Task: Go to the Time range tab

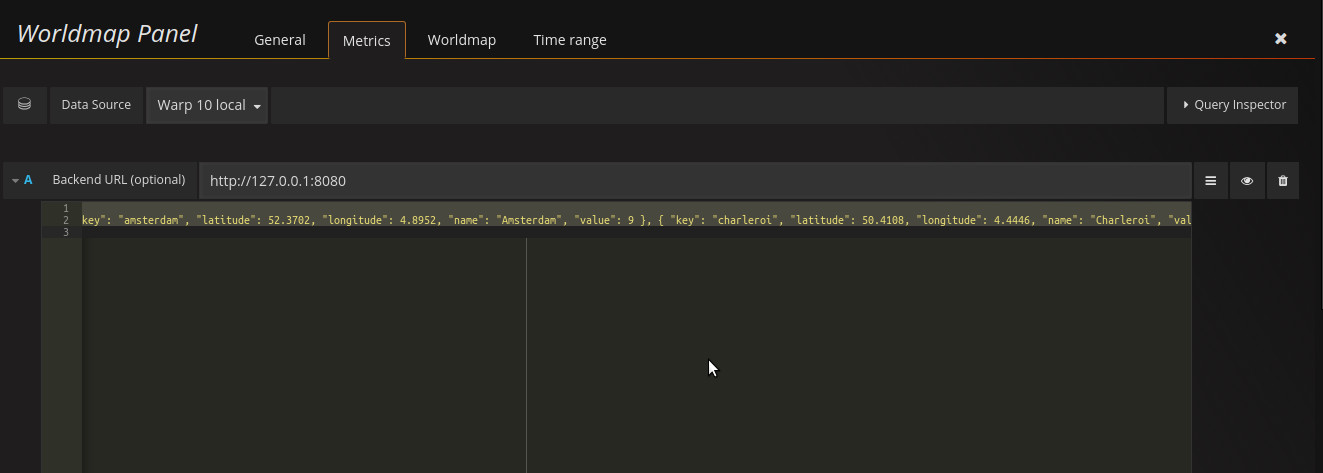Action: 569,40
